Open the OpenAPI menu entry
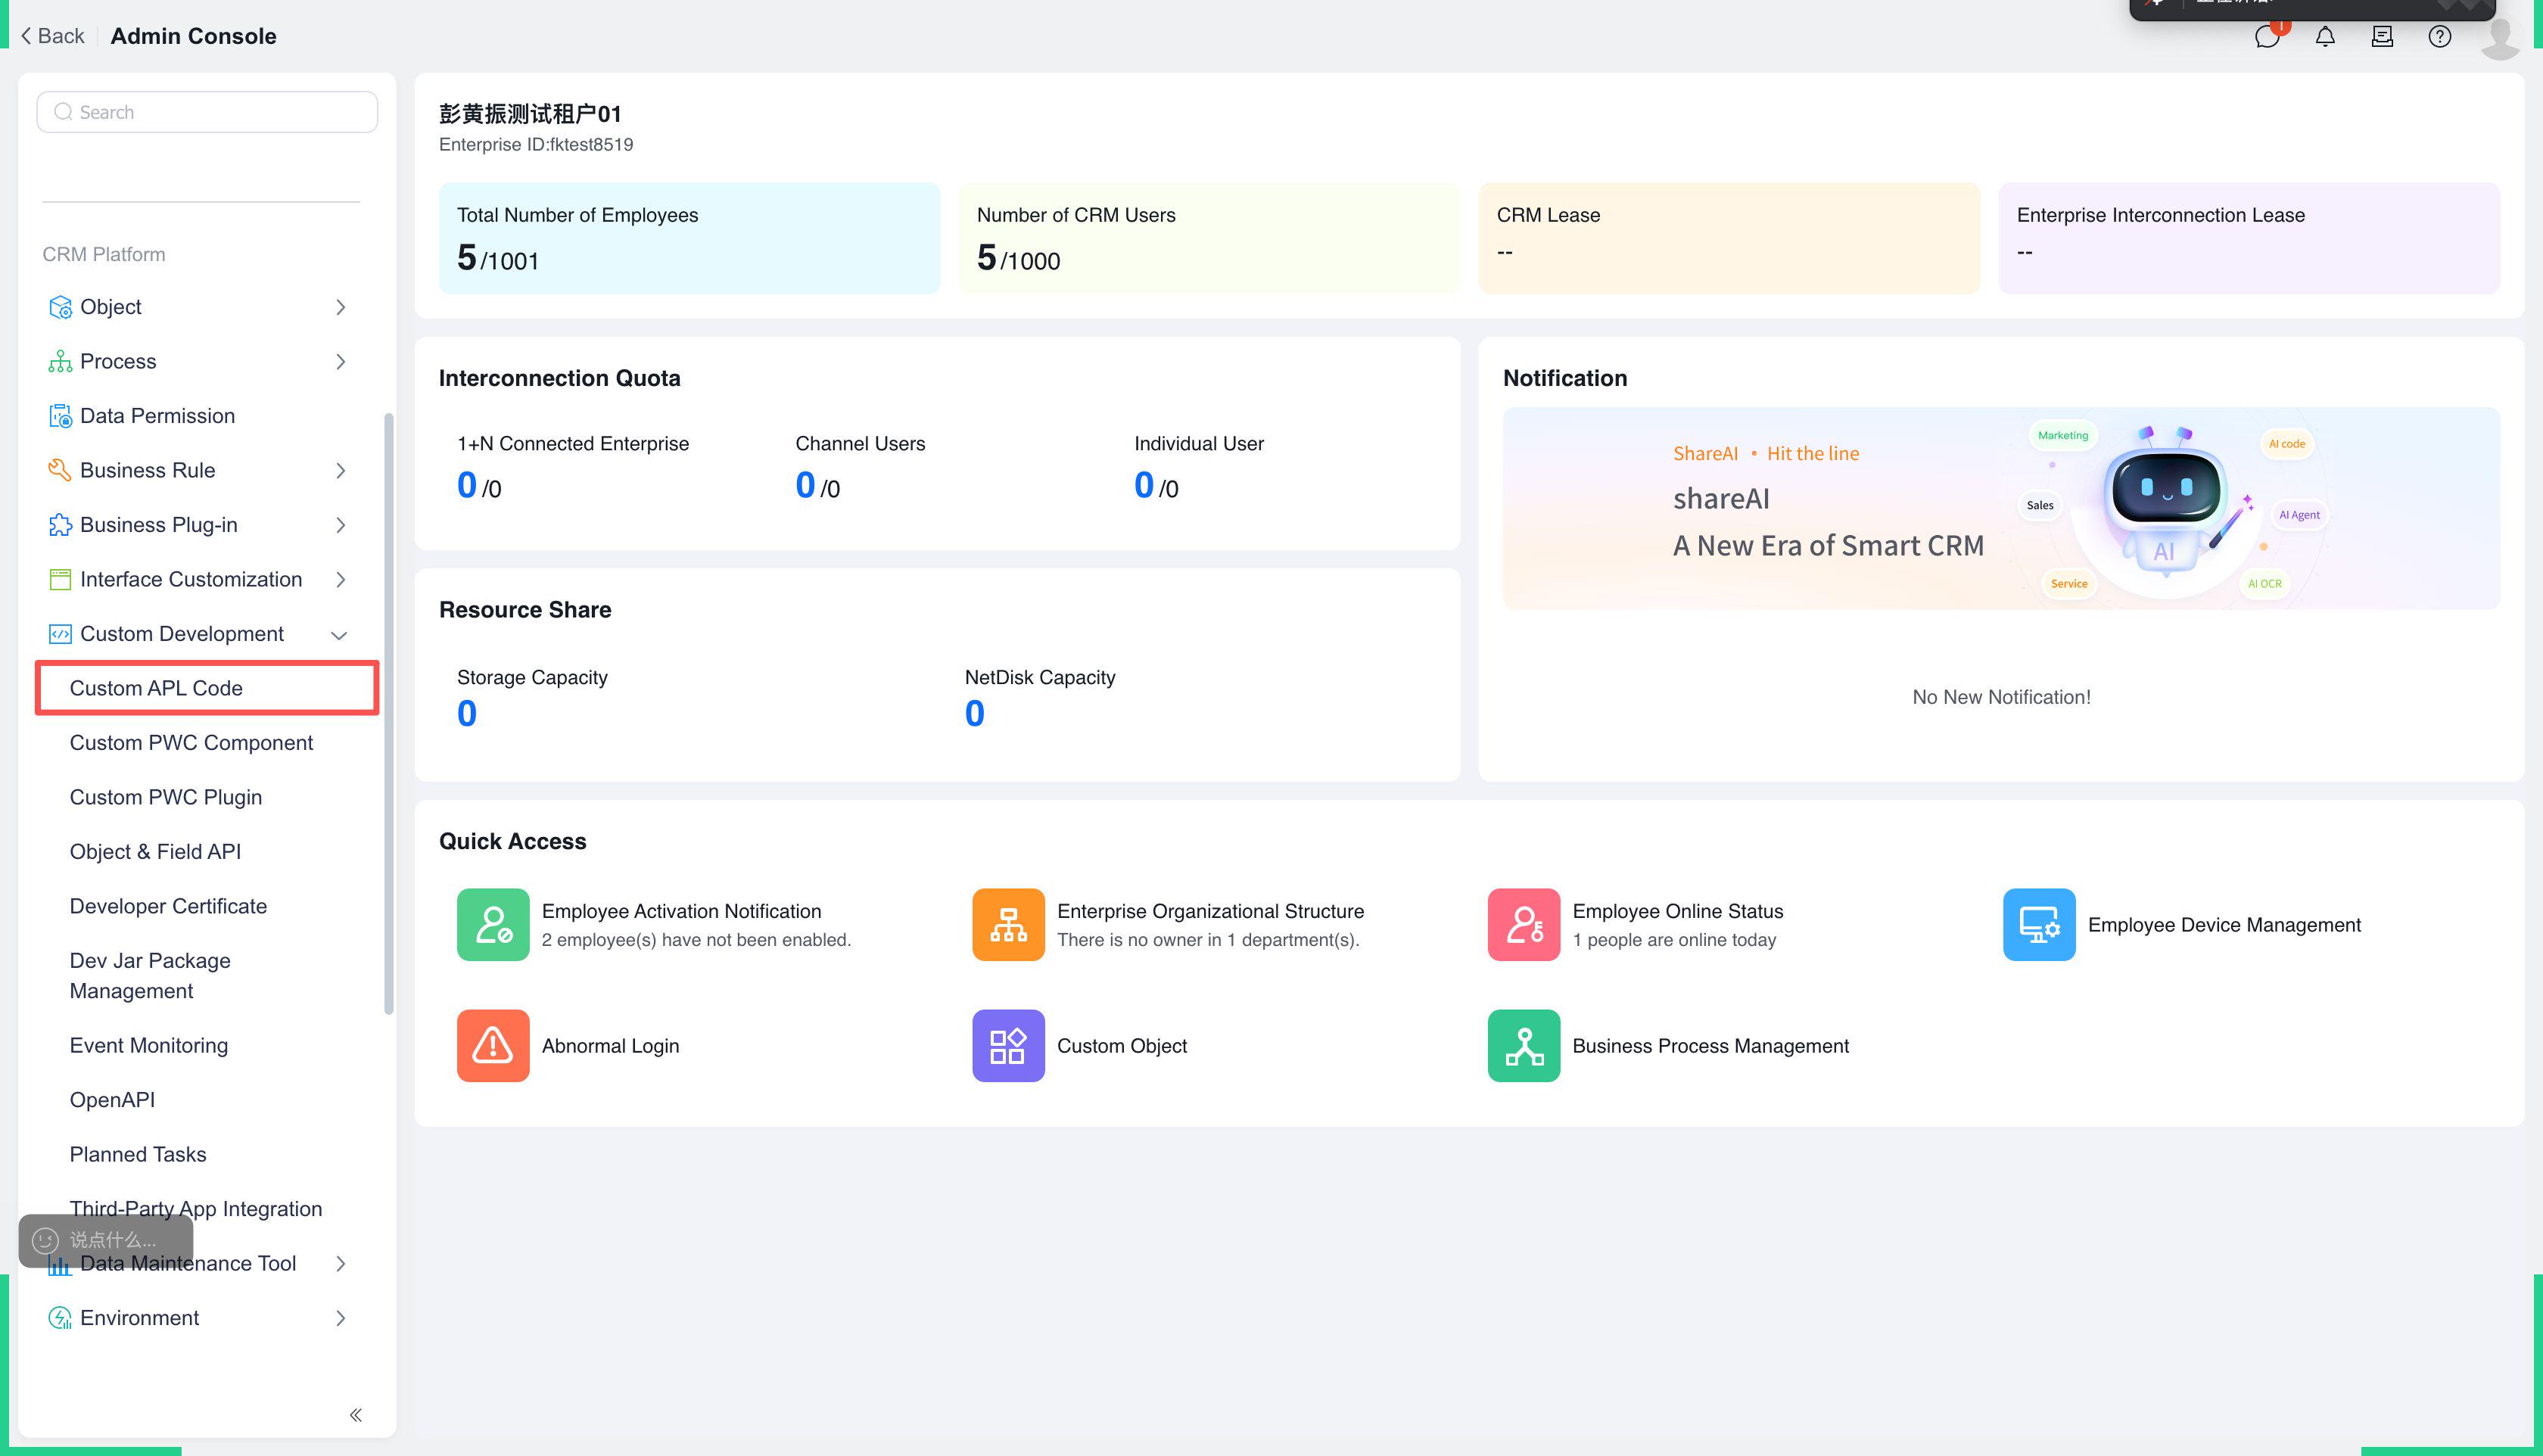 (x=112, y=1100)
